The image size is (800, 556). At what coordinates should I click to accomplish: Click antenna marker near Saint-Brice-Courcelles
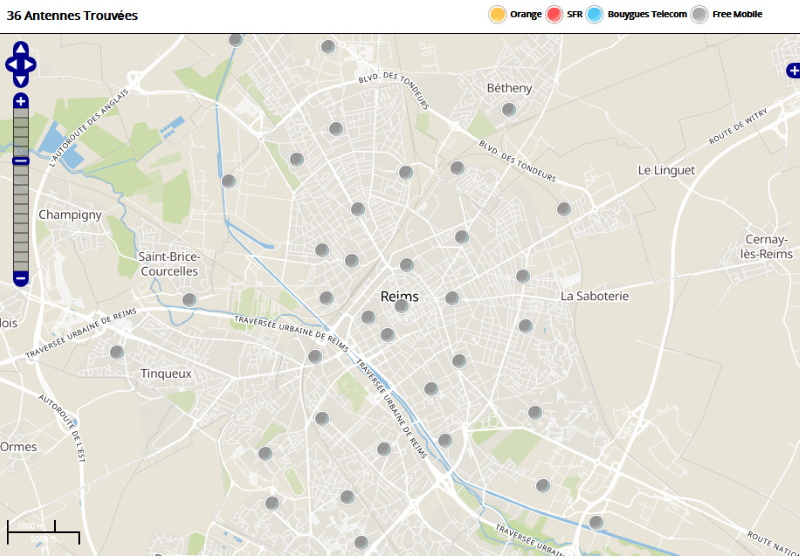pyautogui.click(x=189, y=300)
